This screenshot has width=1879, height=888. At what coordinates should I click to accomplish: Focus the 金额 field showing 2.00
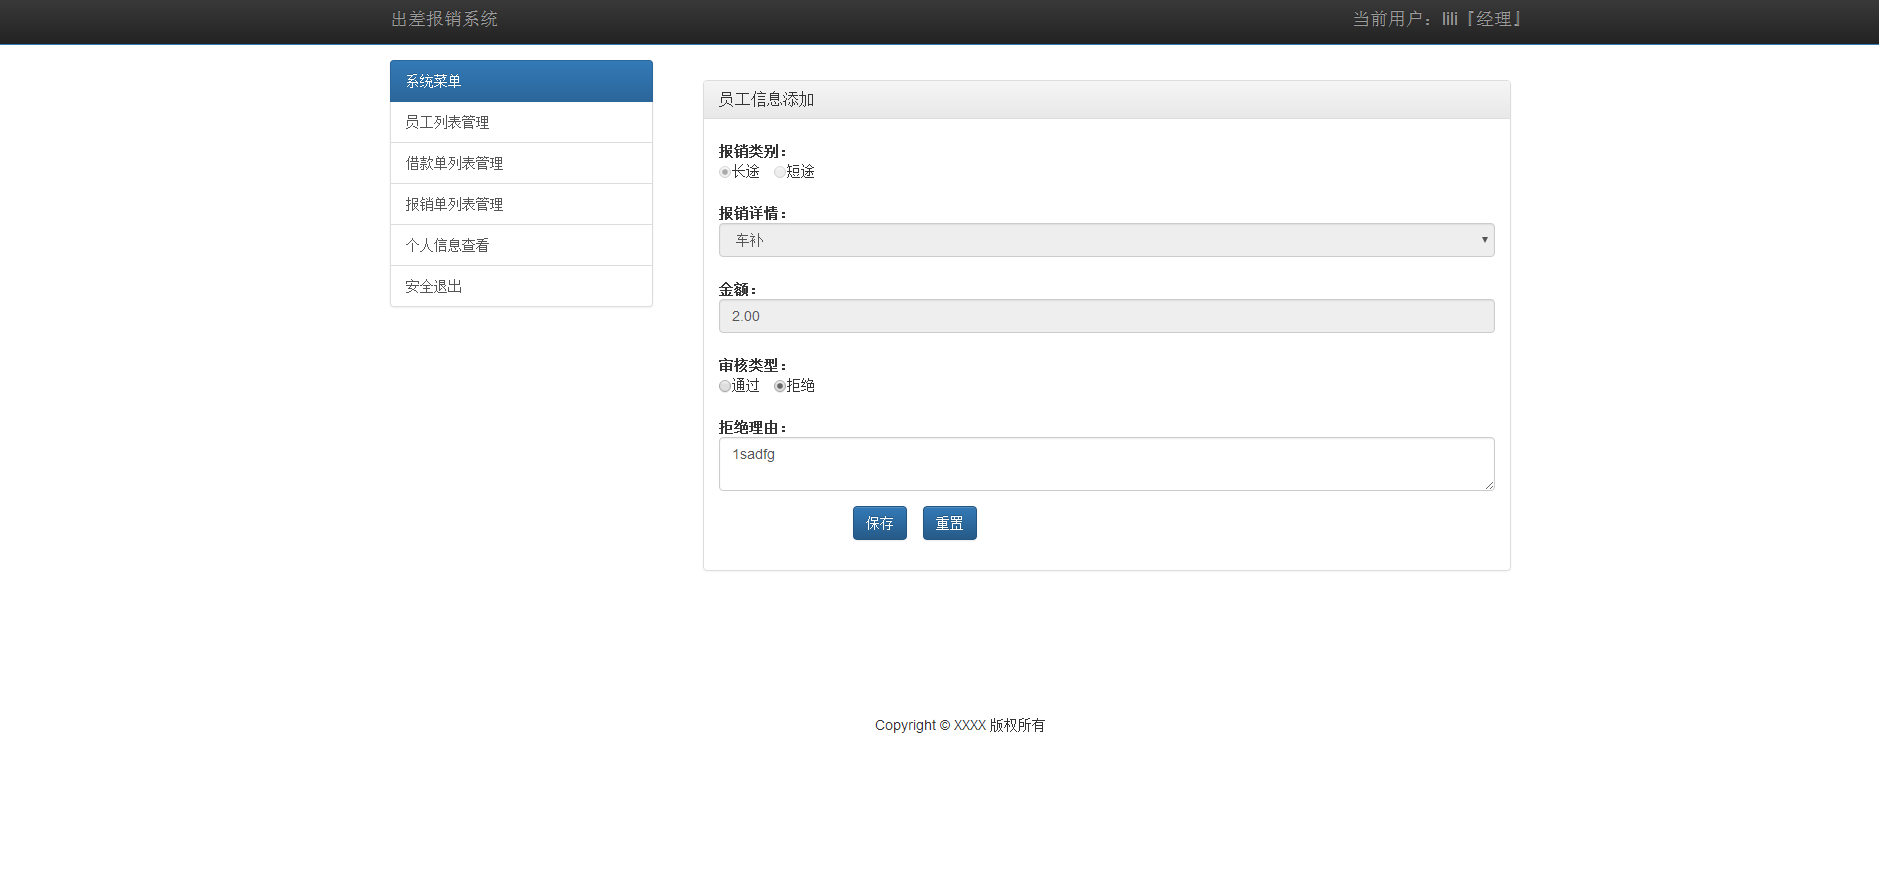pyautogui.click(x=1106, y=316)
